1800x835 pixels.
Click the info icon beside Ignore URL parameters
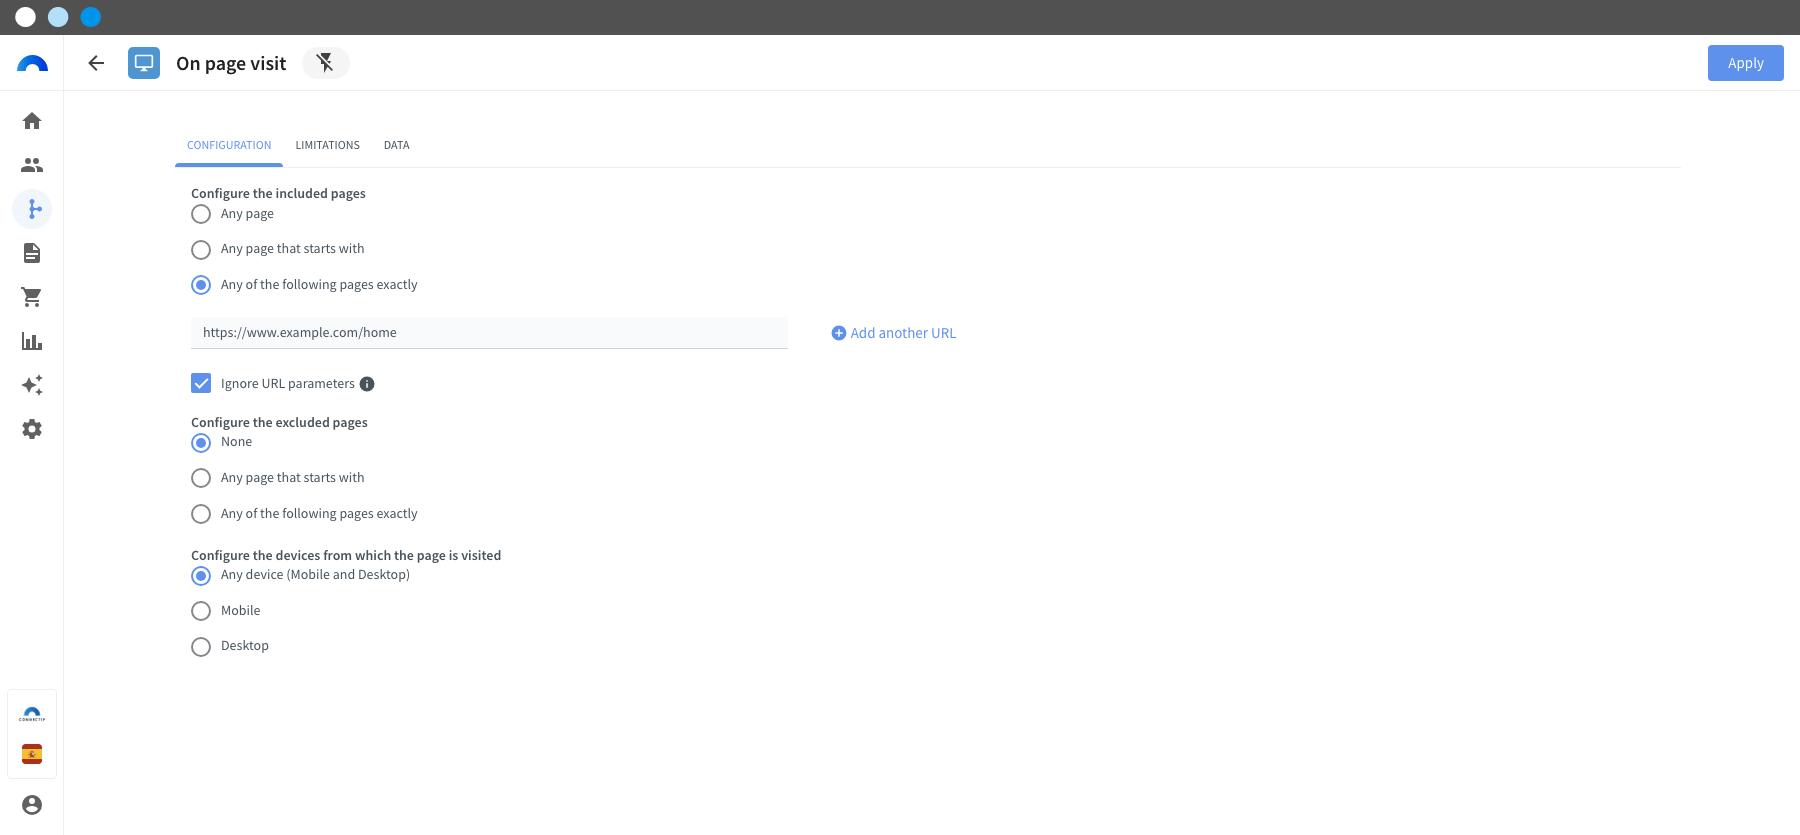[367, 384]
